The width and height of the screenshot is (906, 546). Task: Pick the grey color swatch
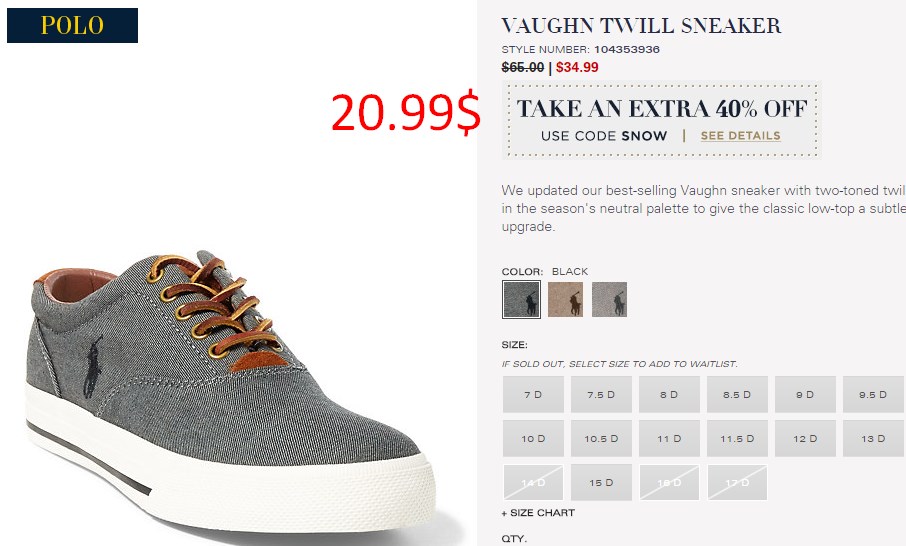coord(609,299)
